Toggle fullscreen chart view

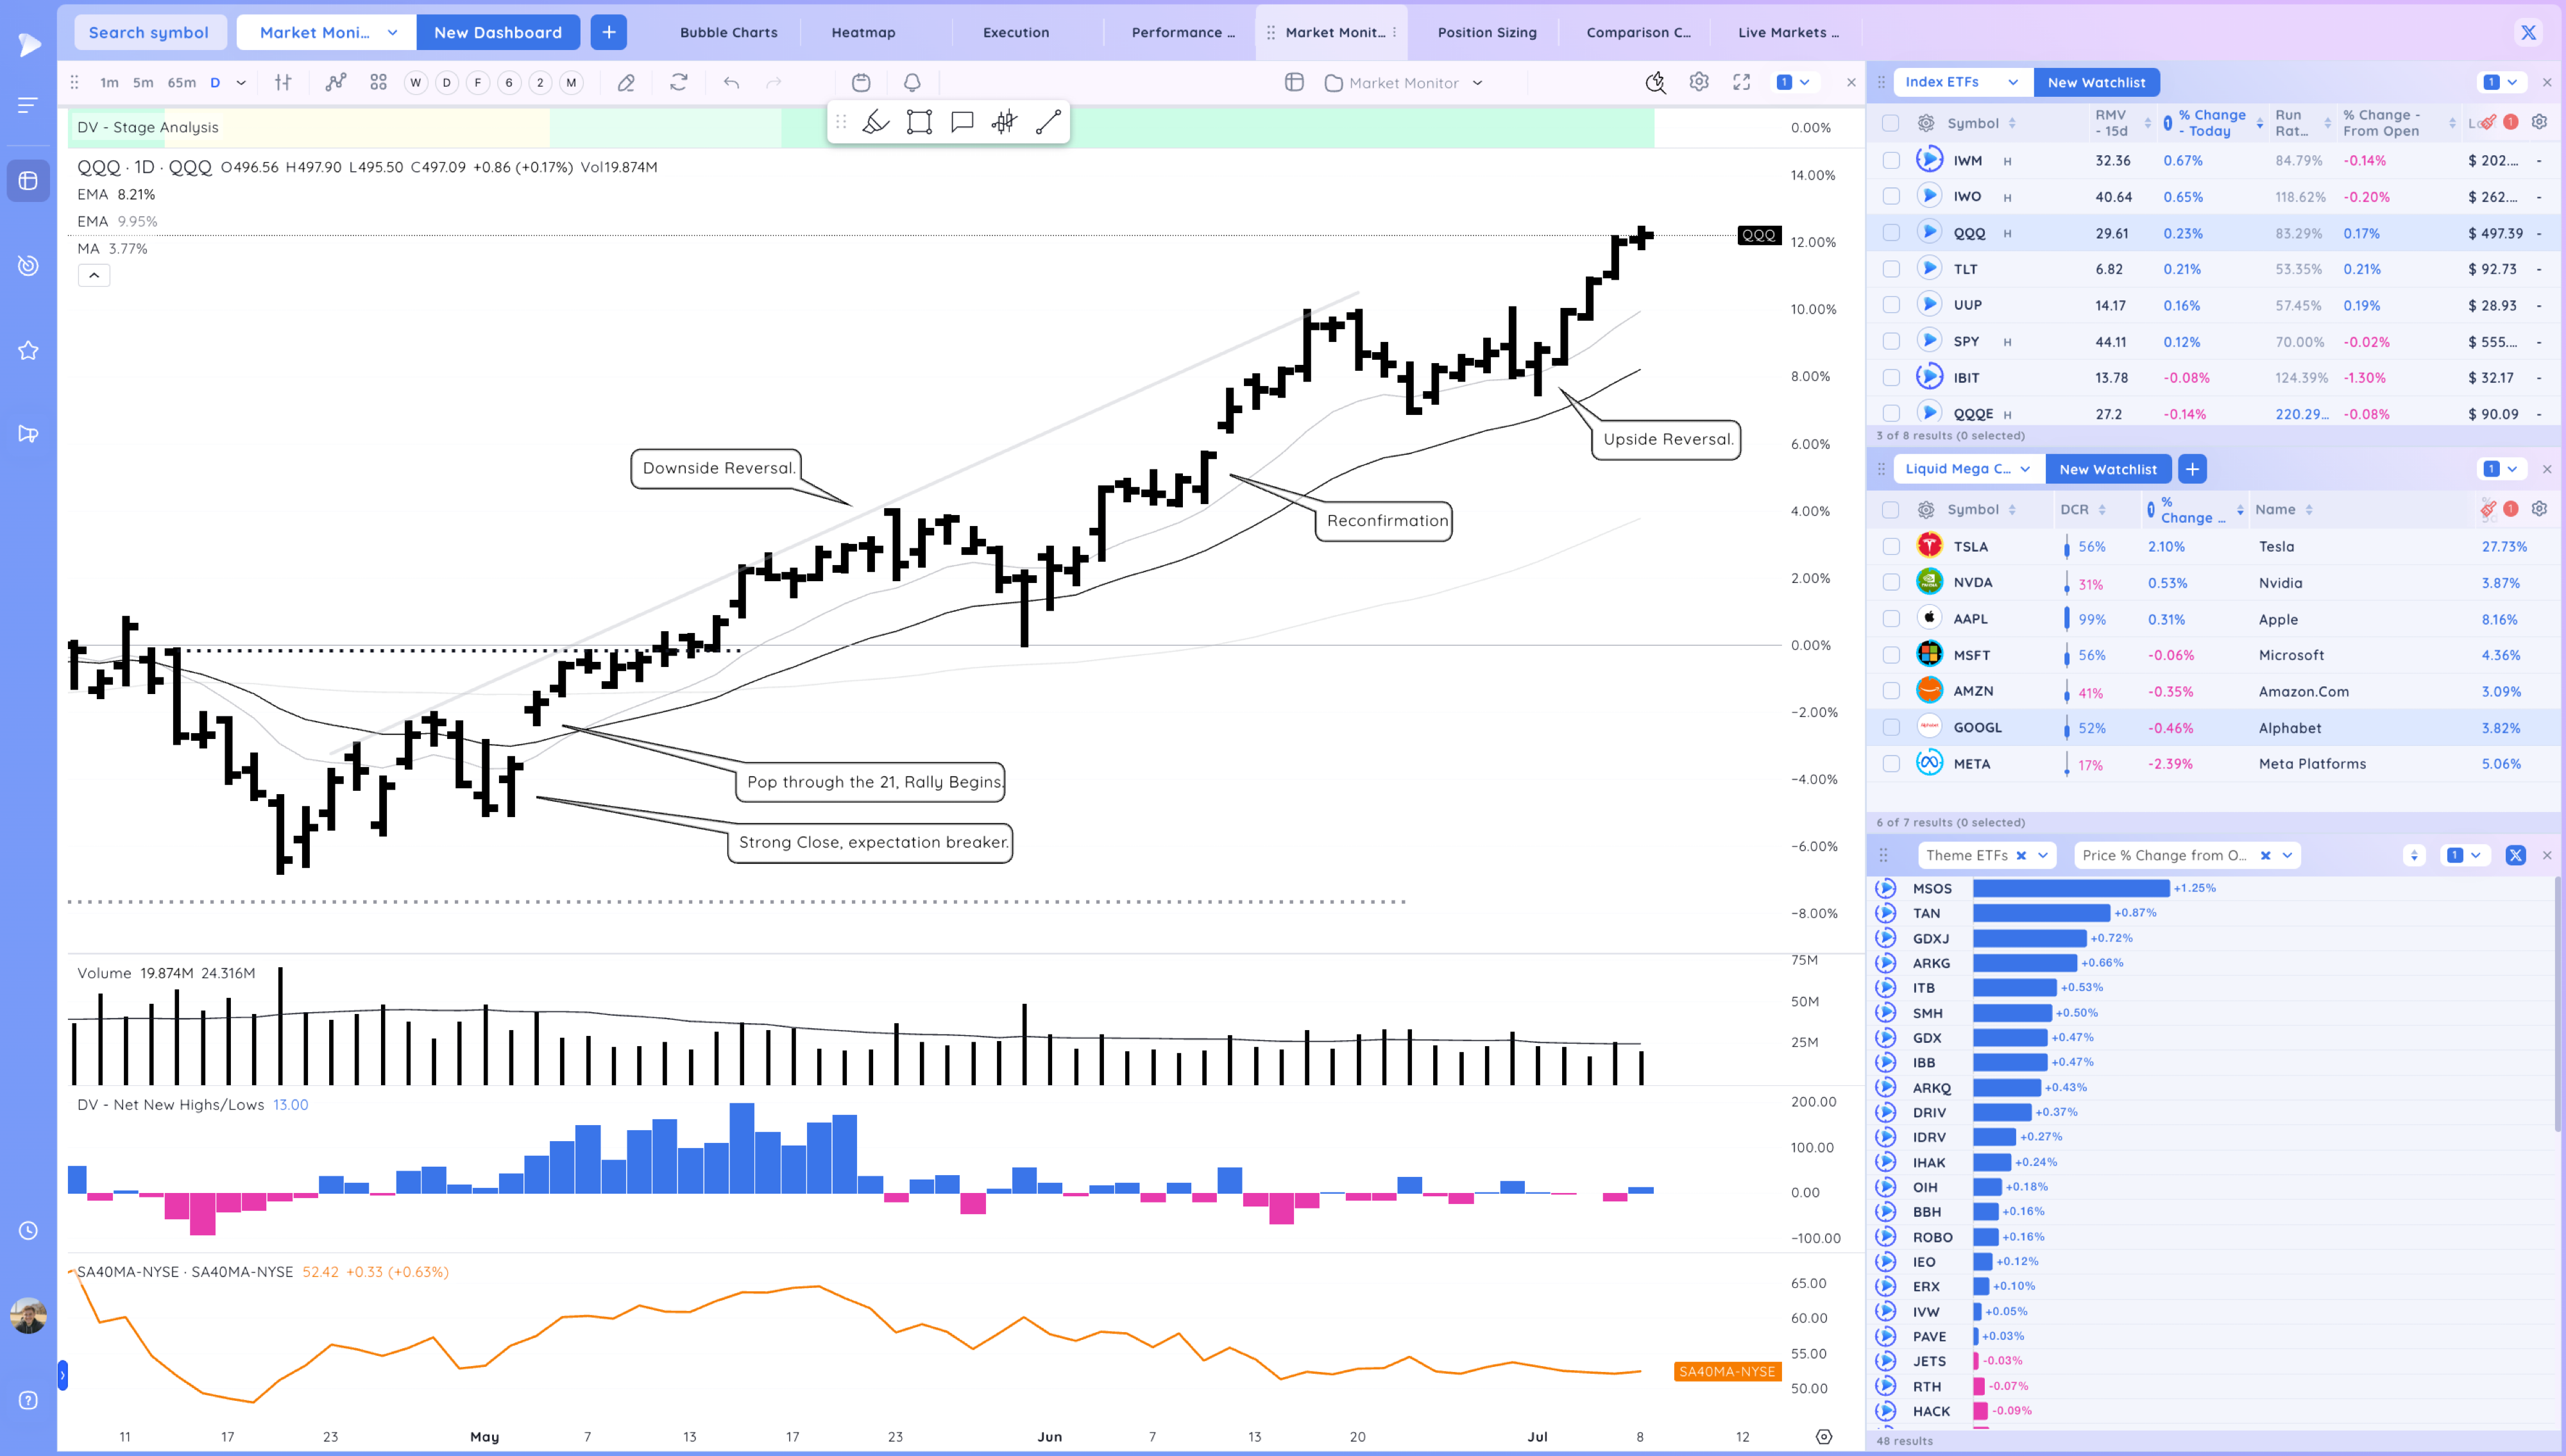[x=1742, y=82]
